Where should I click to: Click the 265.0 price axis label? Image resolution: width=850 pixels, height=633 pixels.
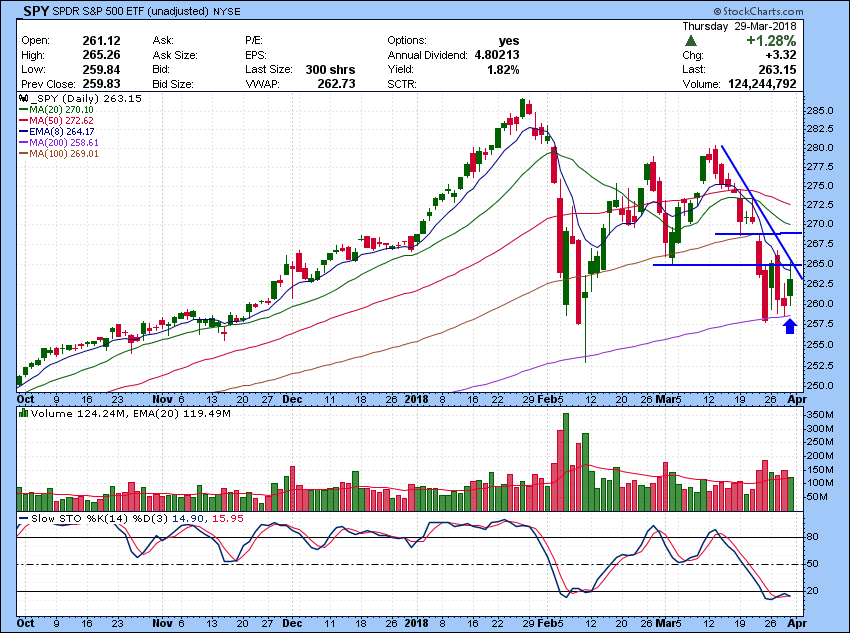pyautogui.click(x=820, y=263)
